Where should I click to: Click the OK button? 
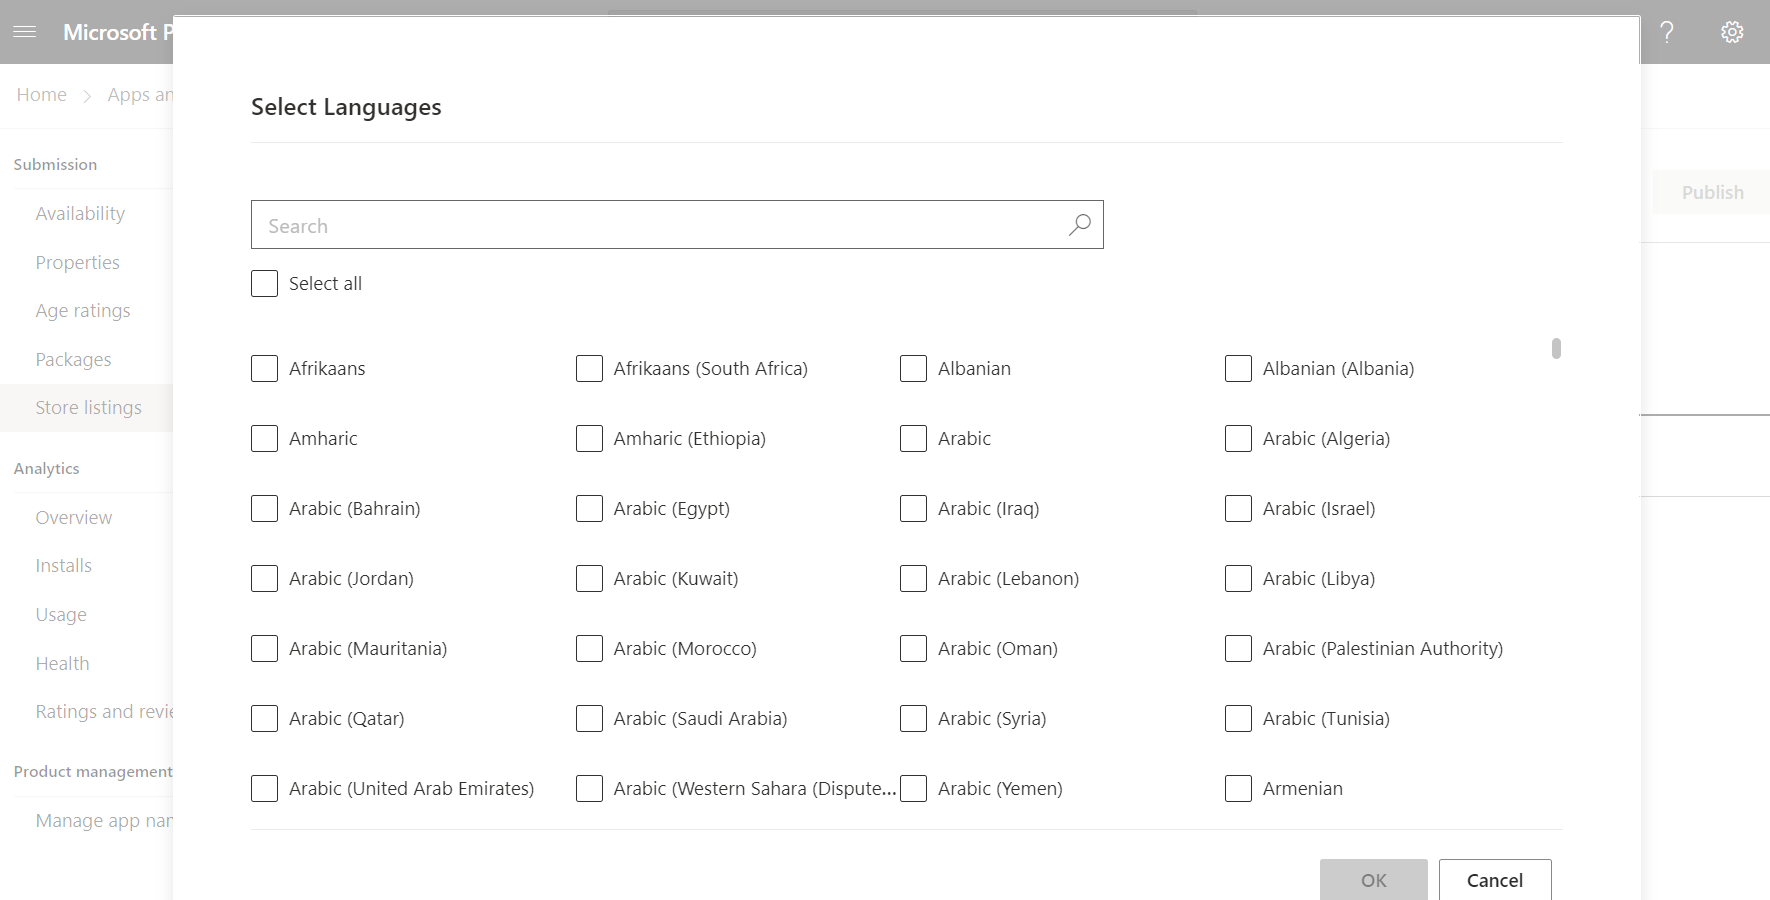coord(1374,880)
